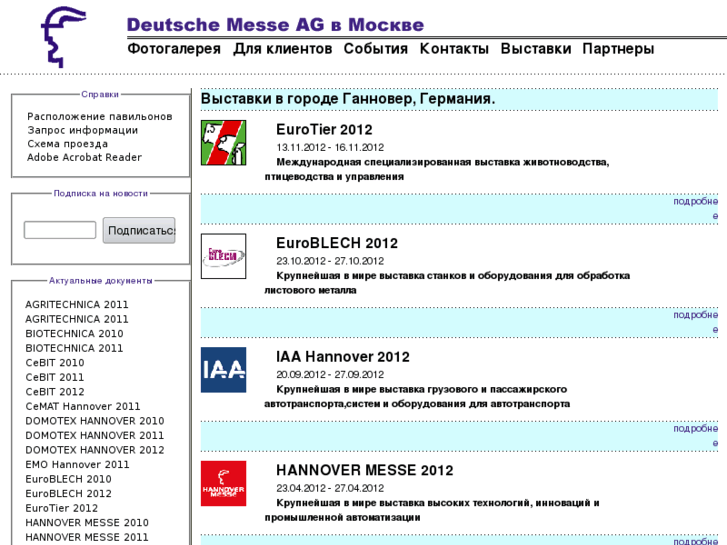Select EuroTier dates 13.11.2012 - 16.11.2012
The width and height of the screenshot is (727, 545).
330,147
